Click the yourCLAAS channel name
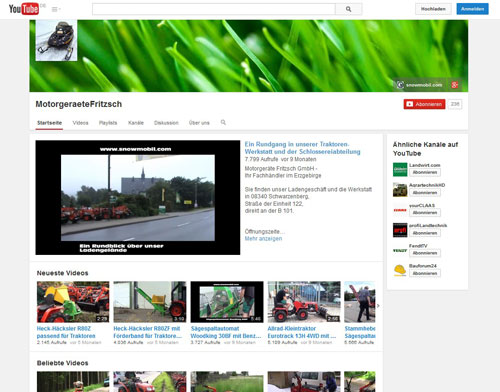Image resolution: width=500 pixels, height=392 pixels. coord(422,205)
